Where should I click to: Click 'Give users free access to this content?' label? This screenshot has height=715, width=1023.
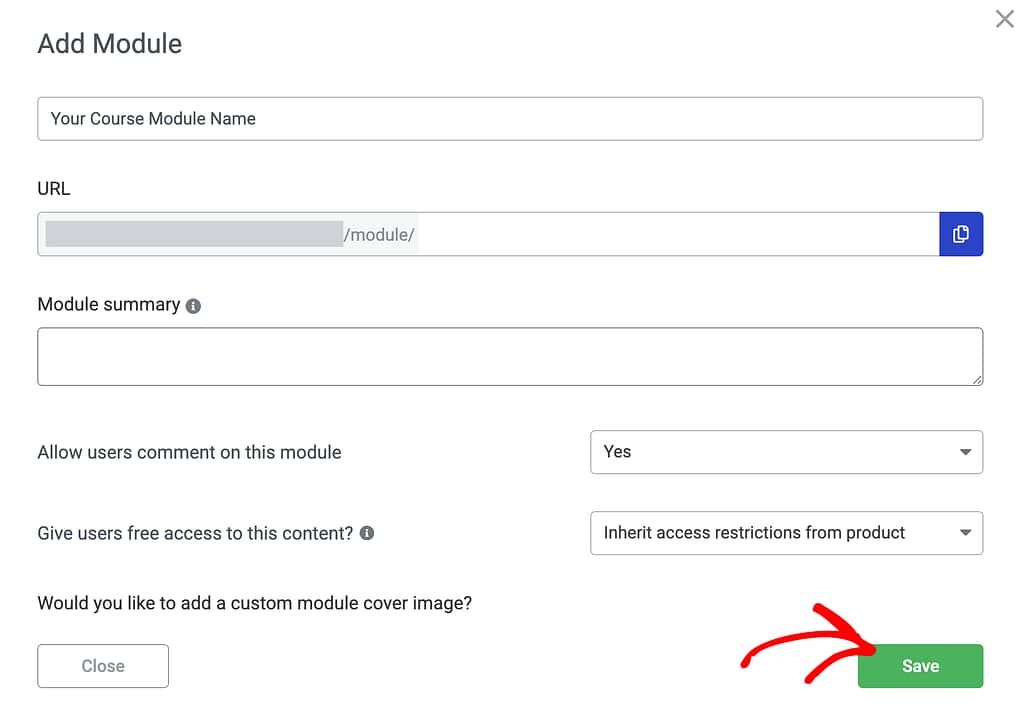[x=195, y=533]
